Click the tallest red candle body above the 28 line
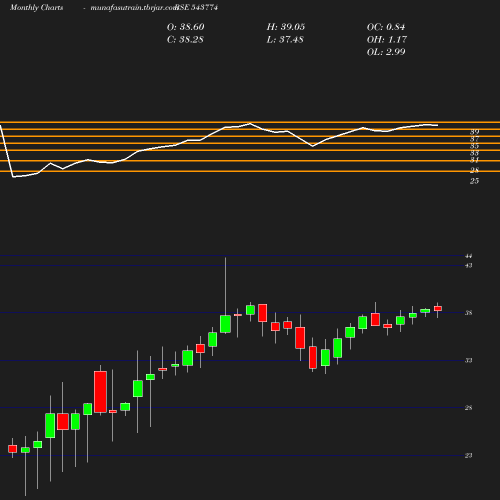500x500 pixels. pos(100,392)
